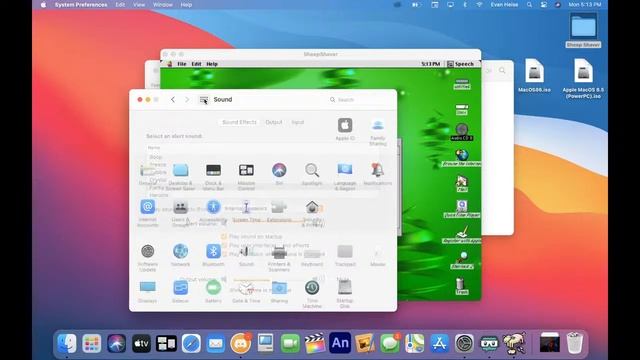This screenshot has height=360, width=640.
Task: Open Window menu in menu bar
Action: (162, 5)
